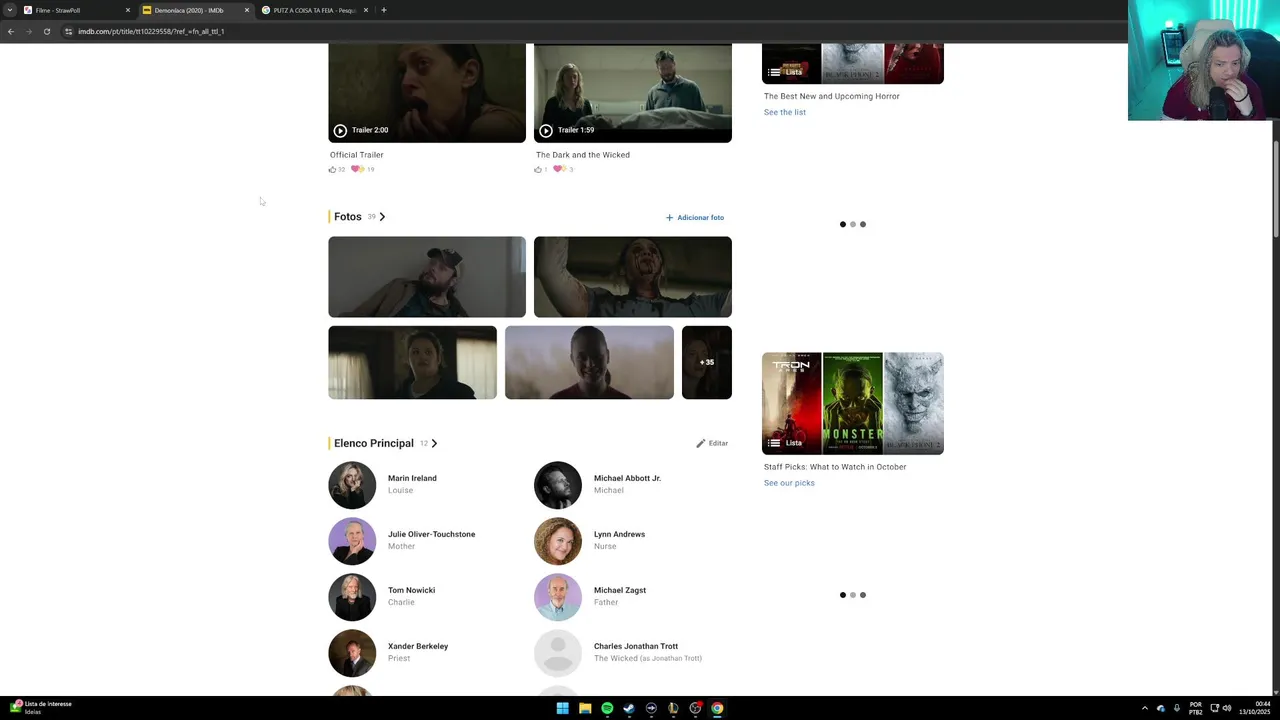
Task: Open the +35 more photos tile
Action: pos(706,362)
